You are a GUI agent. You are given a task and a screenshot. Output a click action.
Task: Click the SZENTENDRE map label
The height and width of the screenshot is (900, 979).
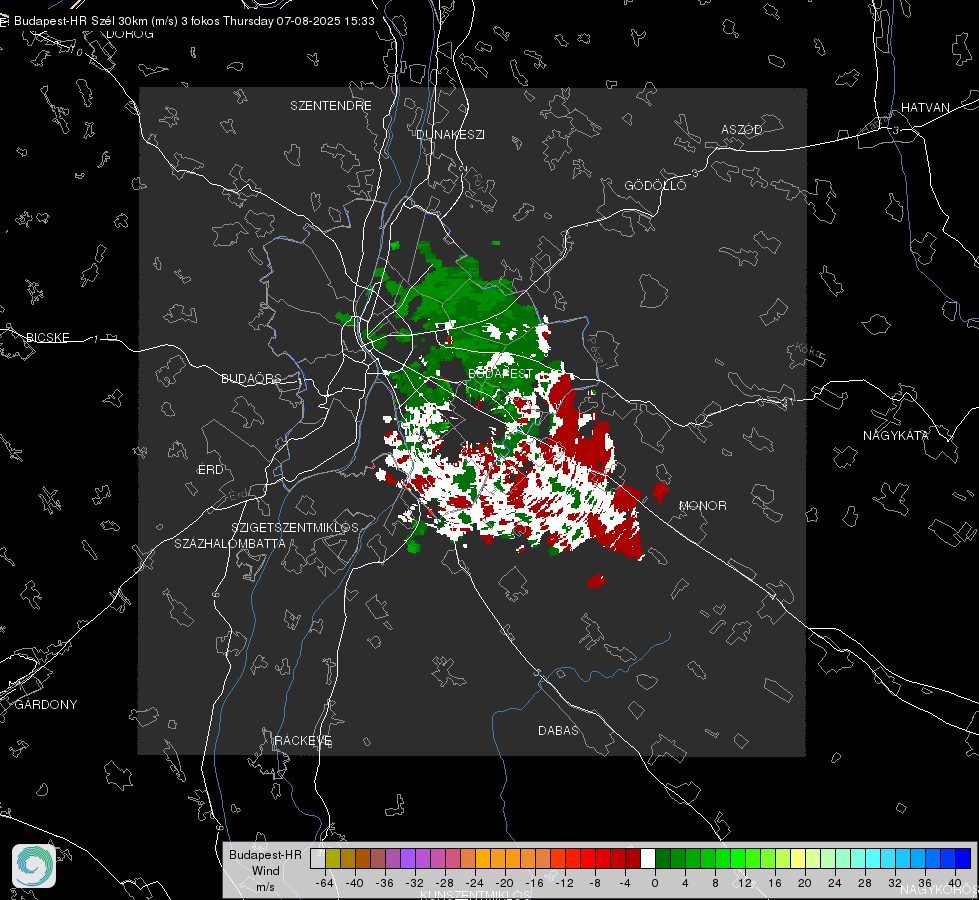[x=331, y=106]
